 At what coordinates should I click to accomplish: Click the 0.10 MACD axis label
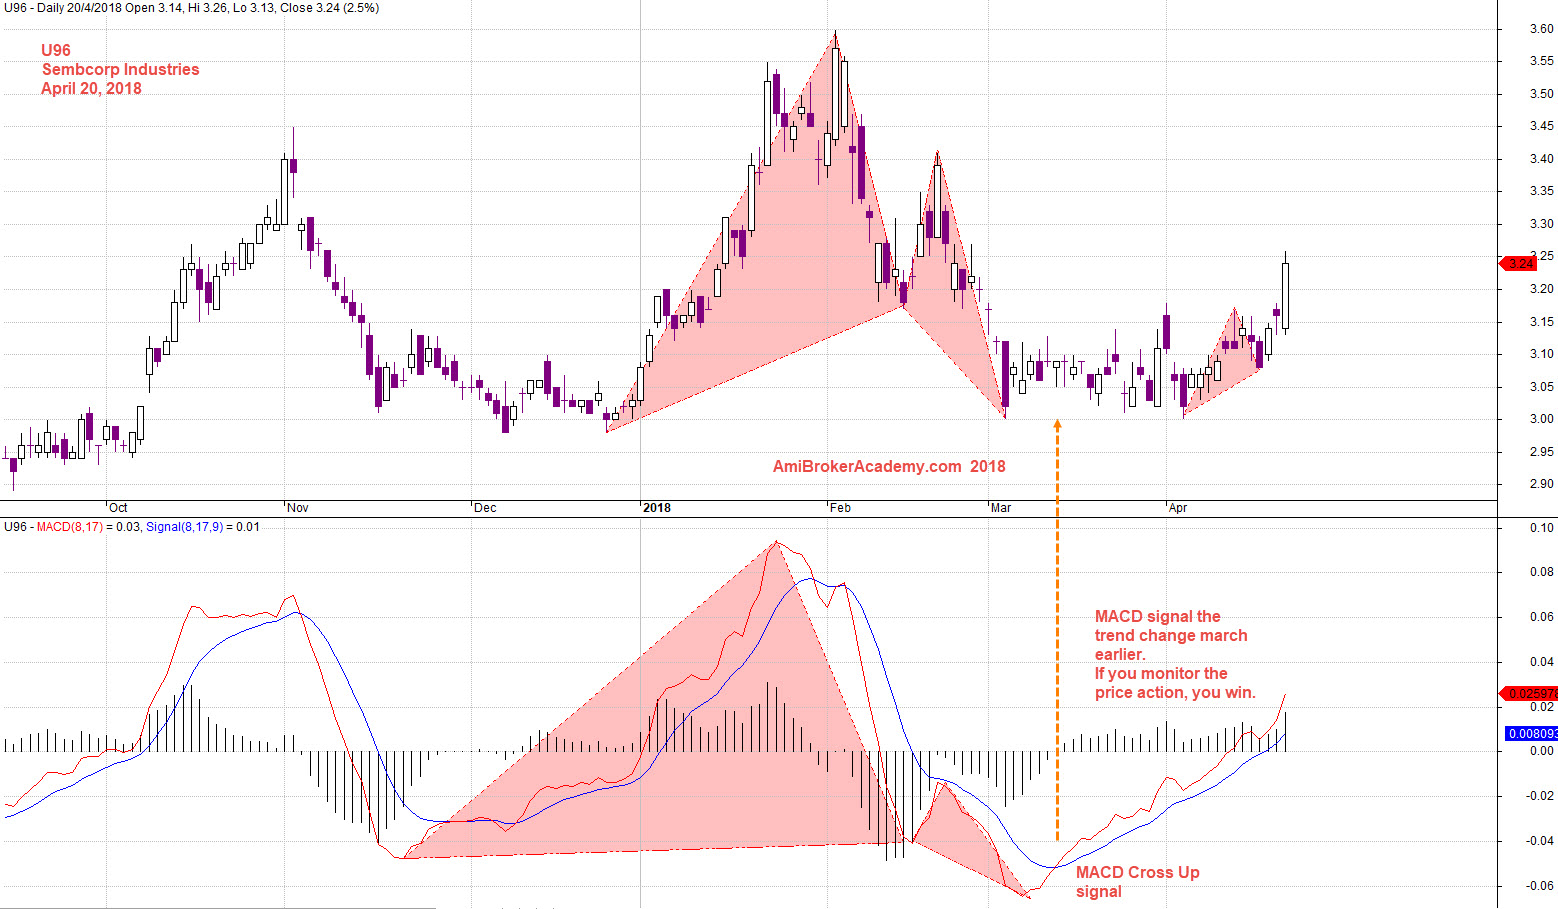click(1542, 528)
